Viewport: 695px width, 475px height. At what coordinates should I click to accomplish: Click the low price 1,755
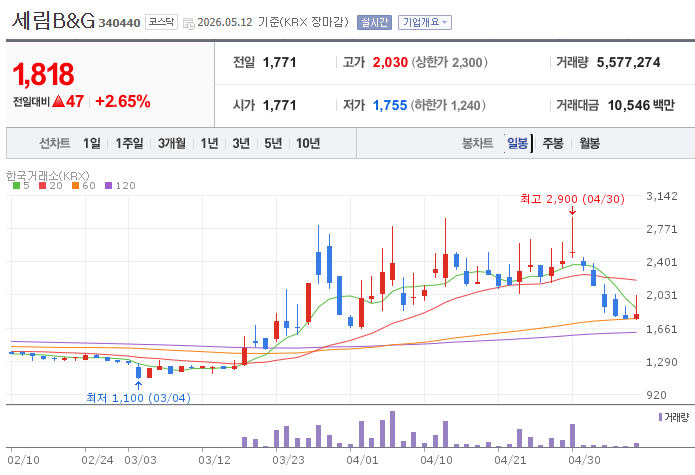(x=390, y=105)
